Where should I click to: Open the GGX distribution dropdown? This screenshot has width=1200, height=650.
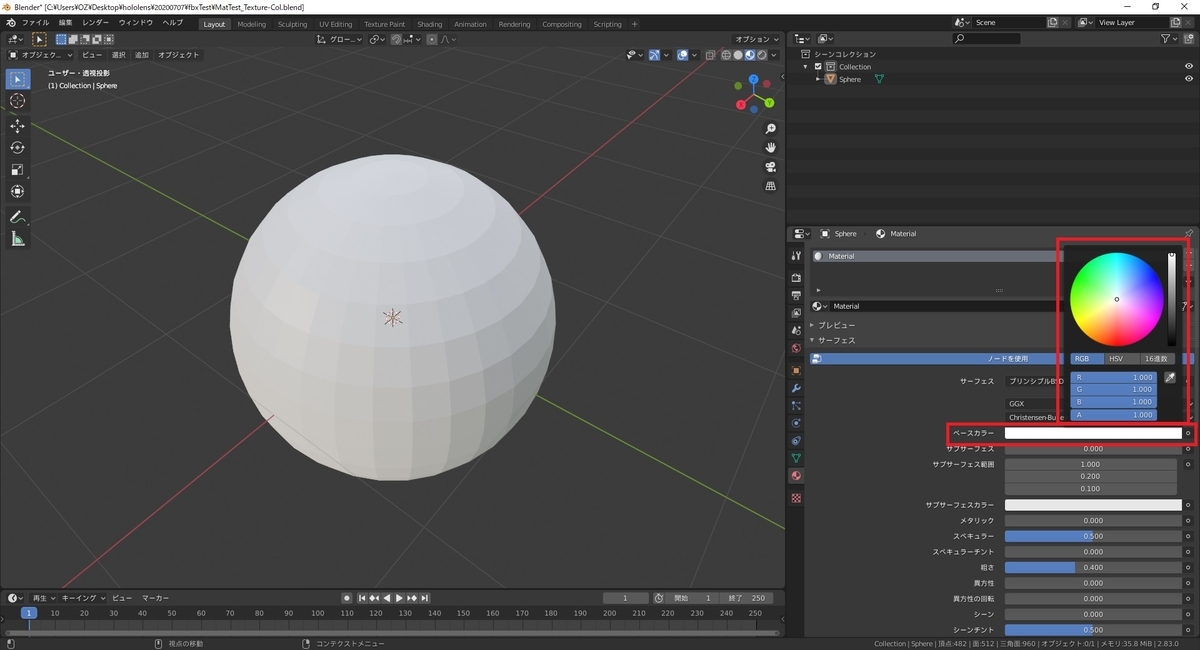(x=1036, y=404)
